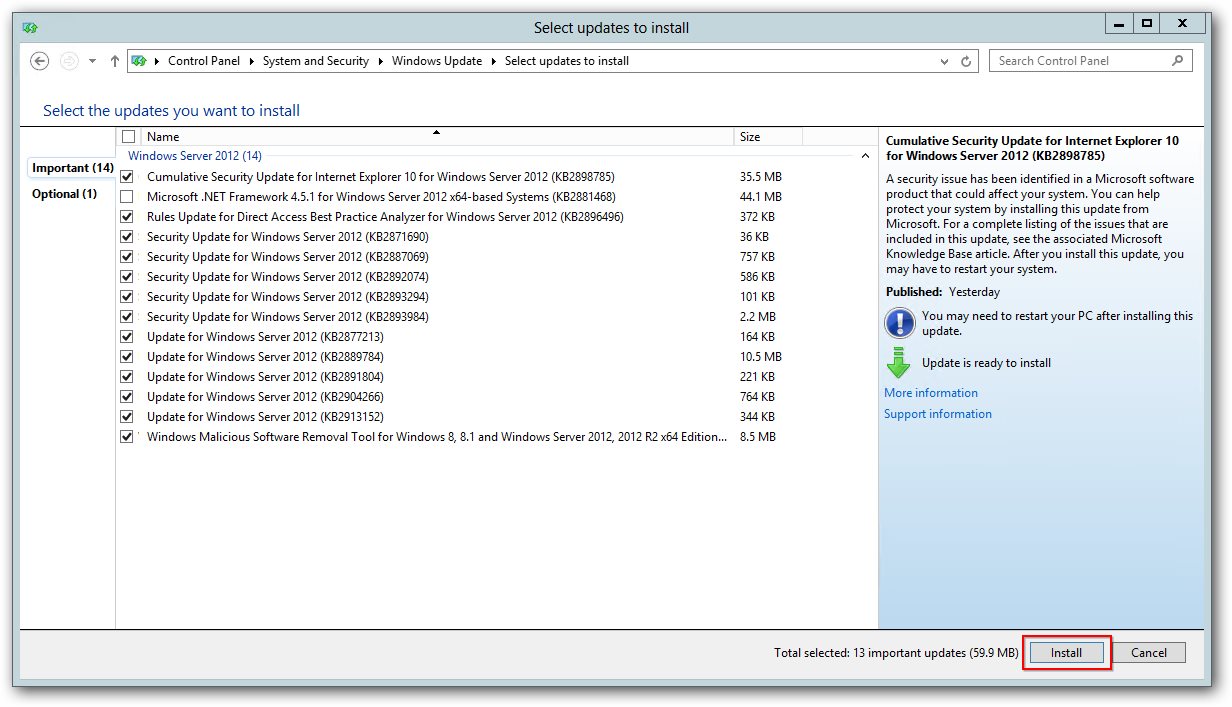Click the Refresh button in address bar

966,61
